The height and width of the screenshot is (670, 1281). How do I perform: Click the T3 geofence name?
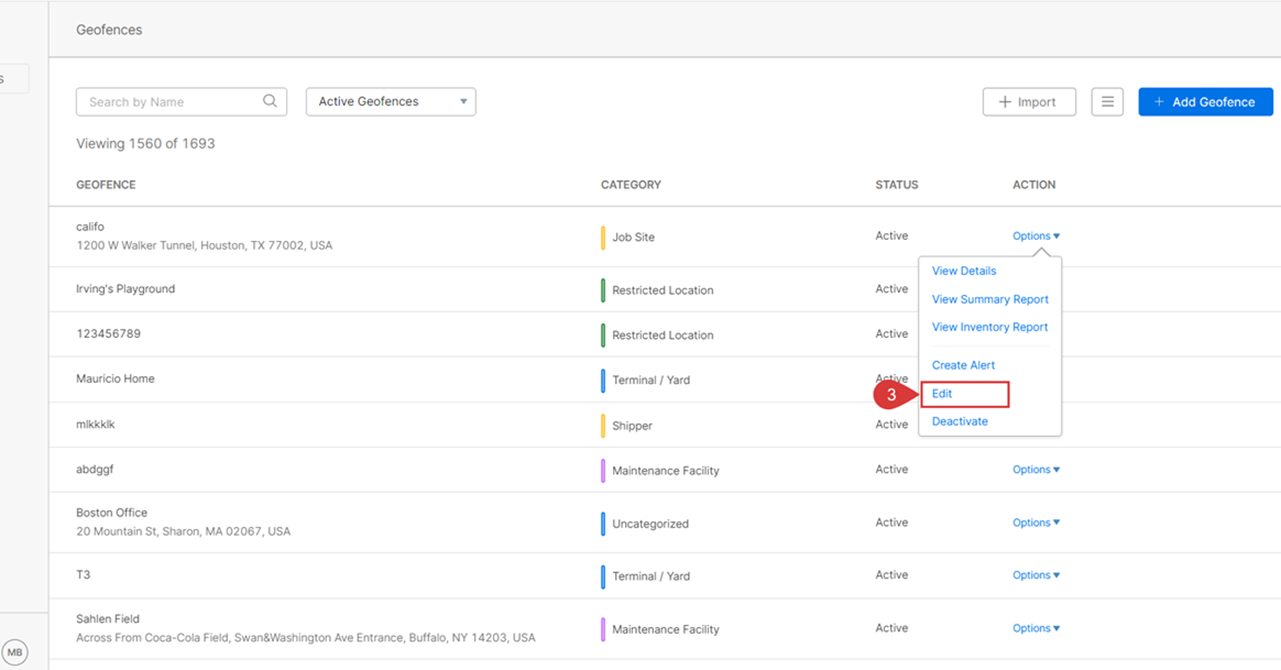click(x=83, y=575)
